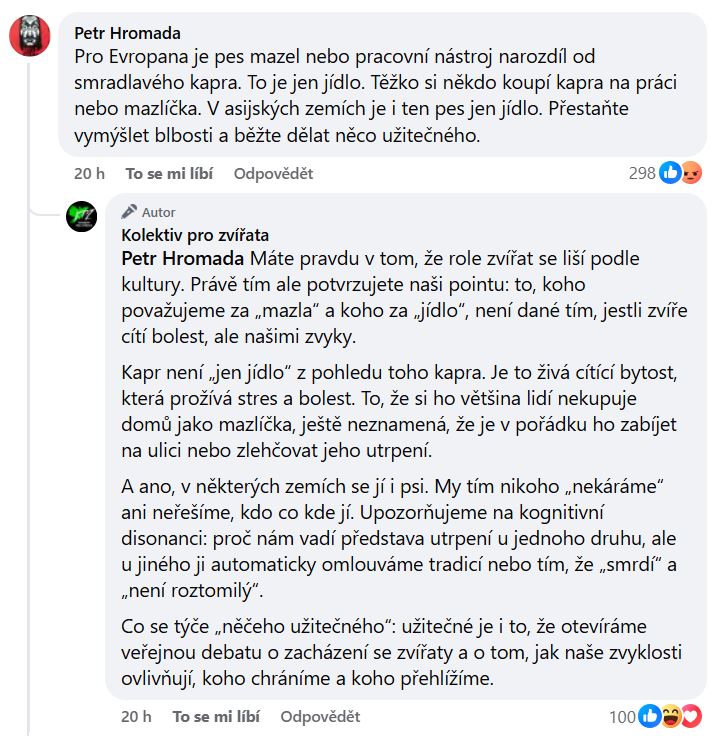Click the heart reaction icon on reply
The width and height of the screenshot is (721, 736).
691,716
